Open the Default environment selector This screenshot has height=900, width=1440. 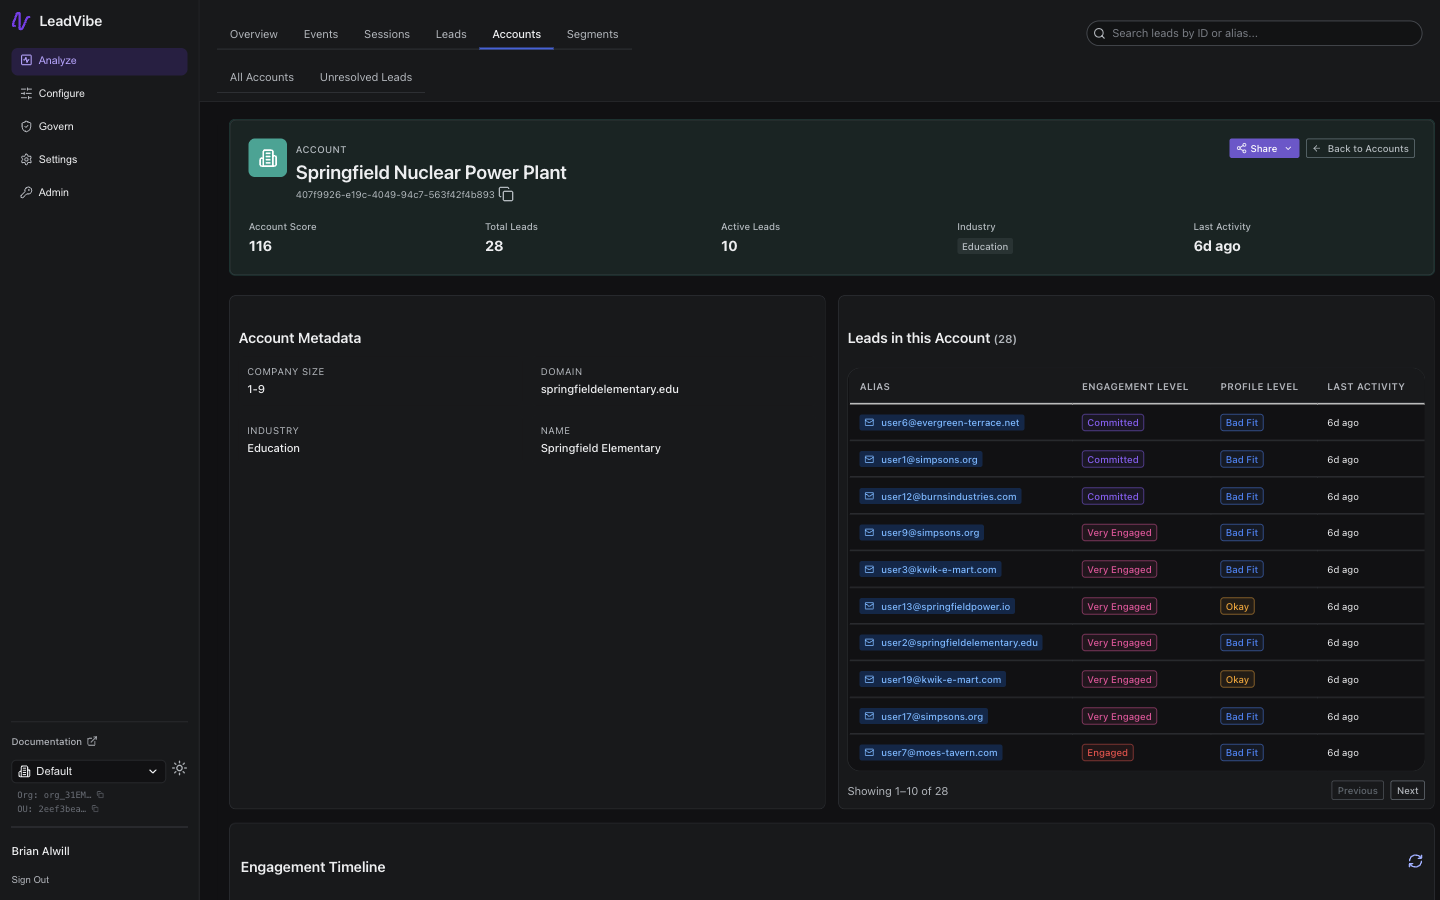(88, 771)
